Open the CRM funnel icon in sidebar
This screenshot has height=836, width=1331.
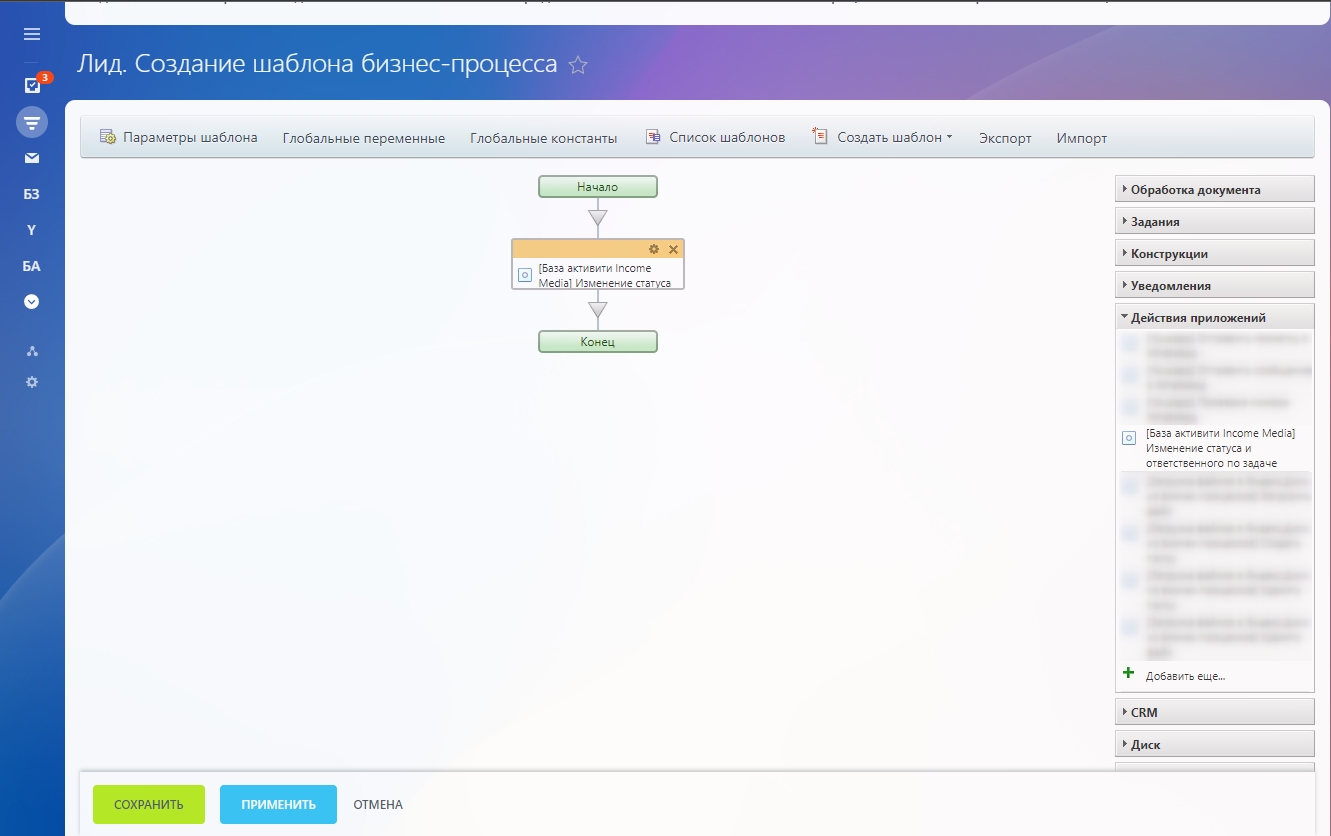coord(32,123)
